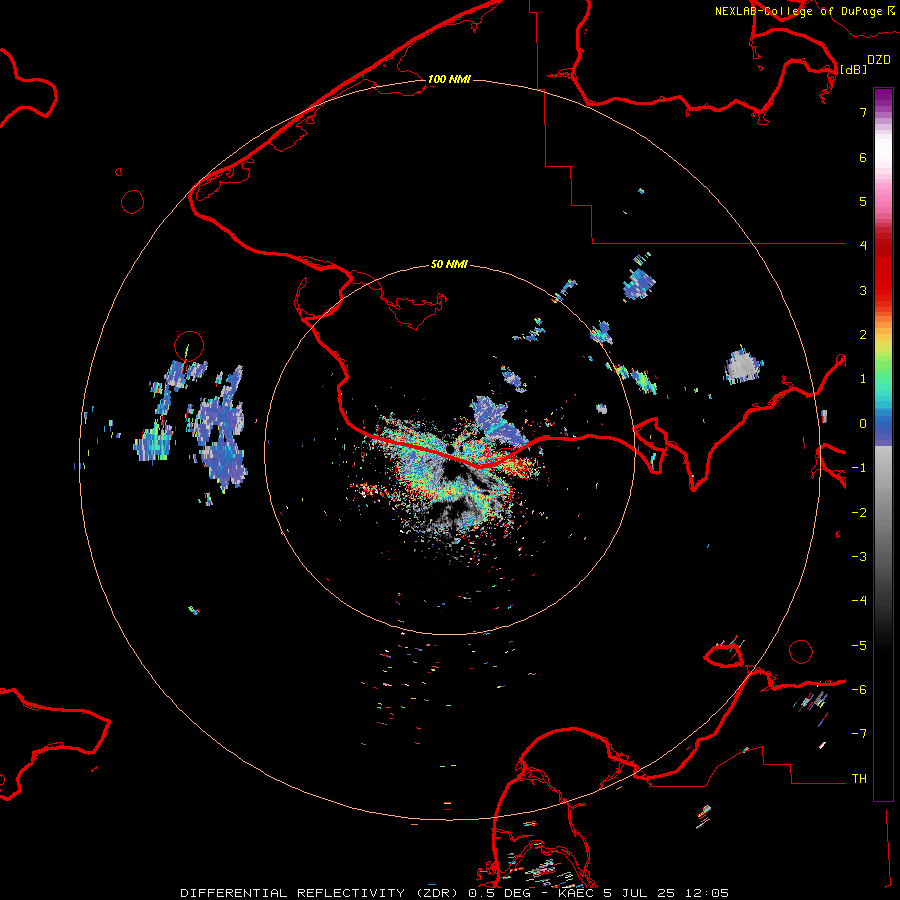Select the NEXLAB-College of DuPage credit text

tap(804, 11)
